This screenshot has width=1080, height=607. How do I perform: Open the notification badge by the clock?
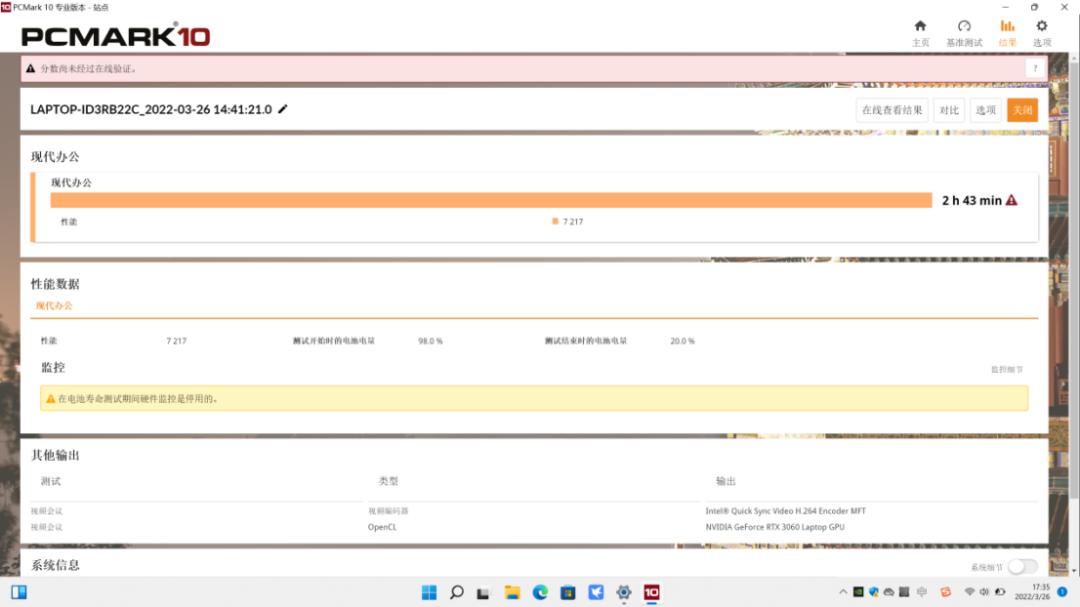pyautogui.click(x=1062, y=592)
